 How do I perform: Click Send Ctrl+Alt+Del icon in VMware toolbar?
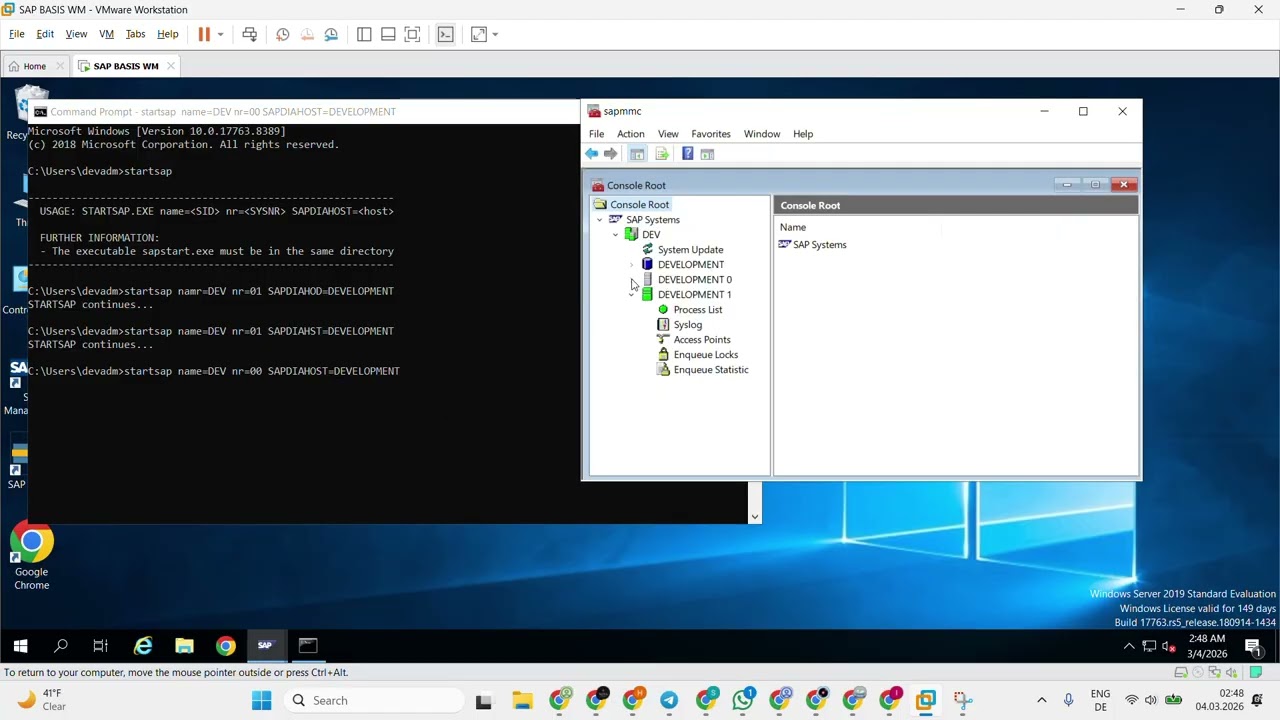click(x=250, y=34)
